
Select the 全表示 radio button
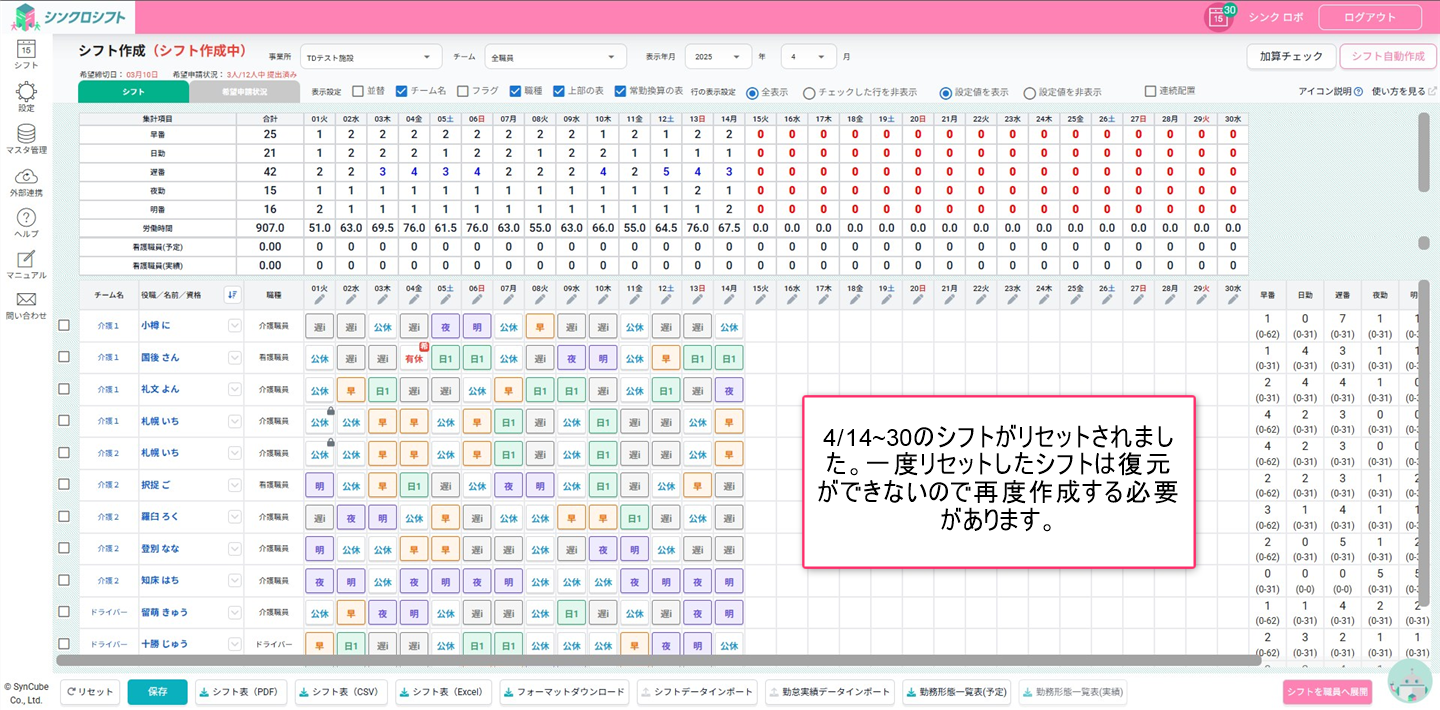coord(752,92)
